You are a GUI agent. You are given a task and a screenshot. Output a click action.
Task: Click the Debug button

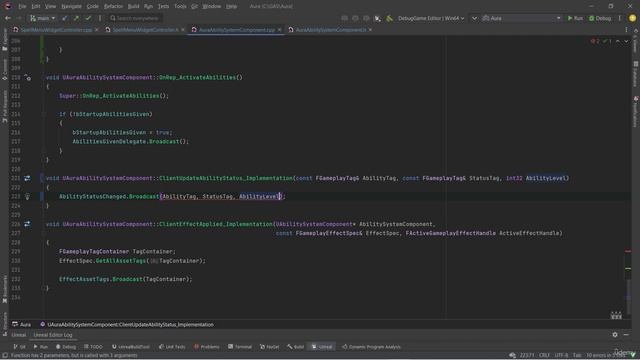tap(600, 18)
